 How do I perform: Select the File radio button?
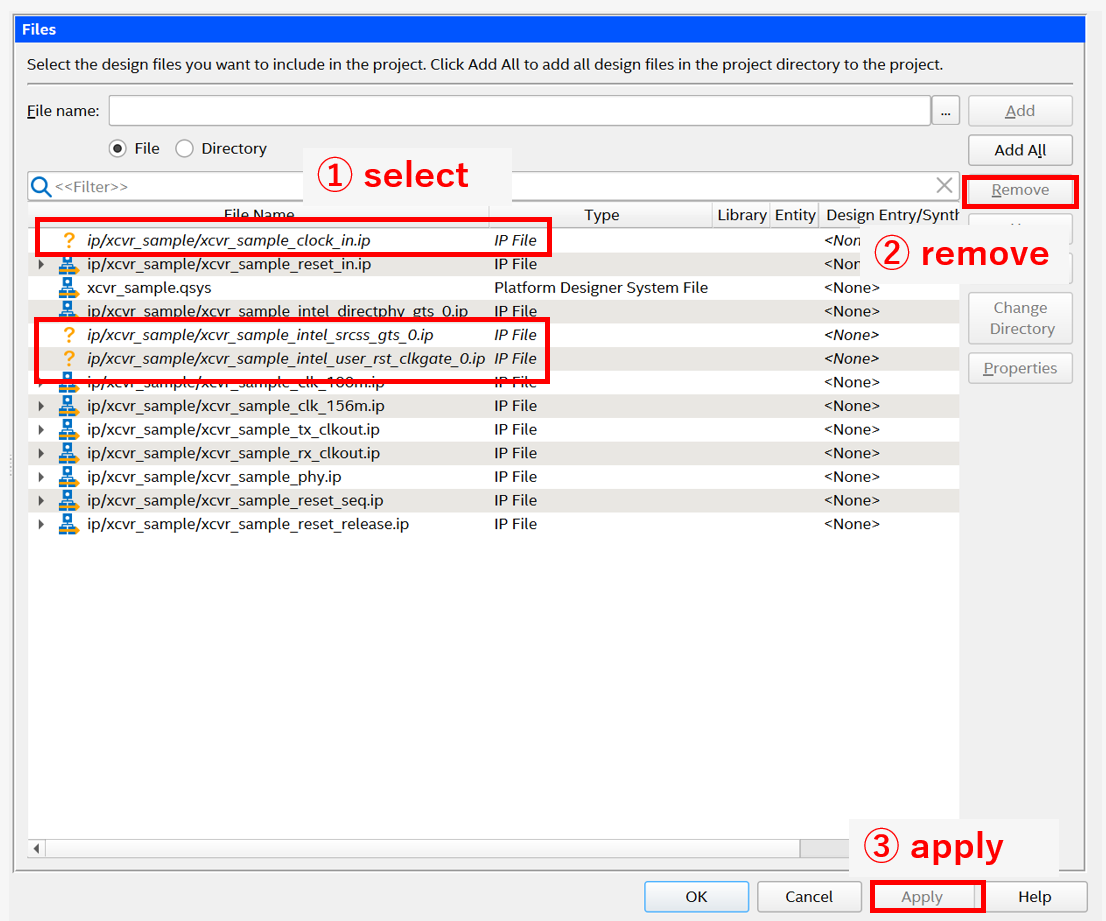pos(118,148)
